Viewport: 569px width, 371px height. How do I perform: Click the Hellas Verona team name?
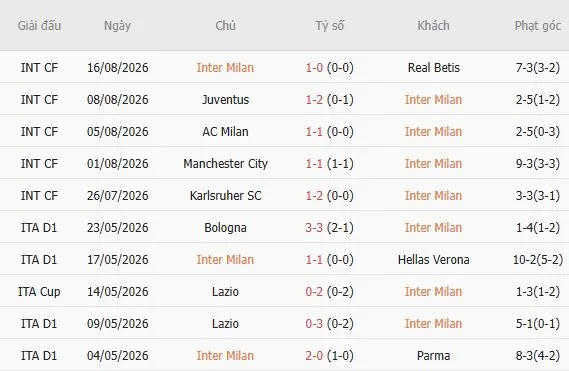click(434, 260)
